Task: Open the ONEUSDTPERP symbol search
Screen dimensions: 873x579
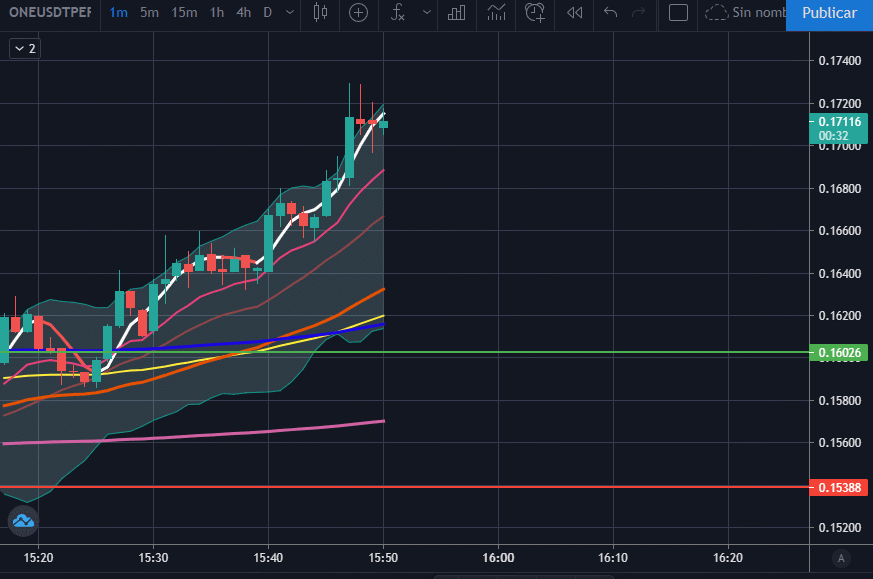Action: pos(50,12)
